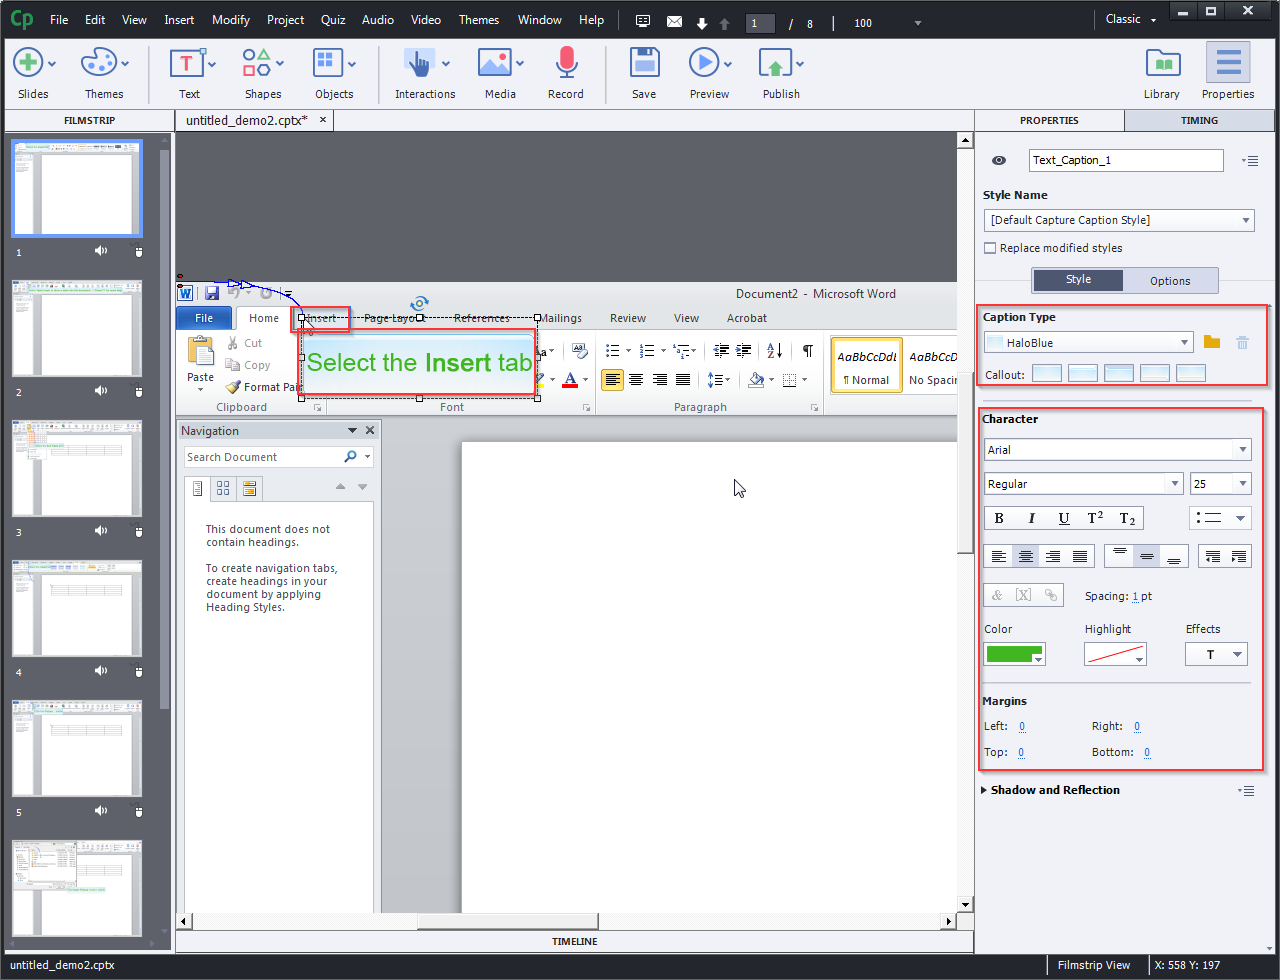
Task: Click the Options button under Style Name
Action: pyautogui.click(x=1170, y=280)
